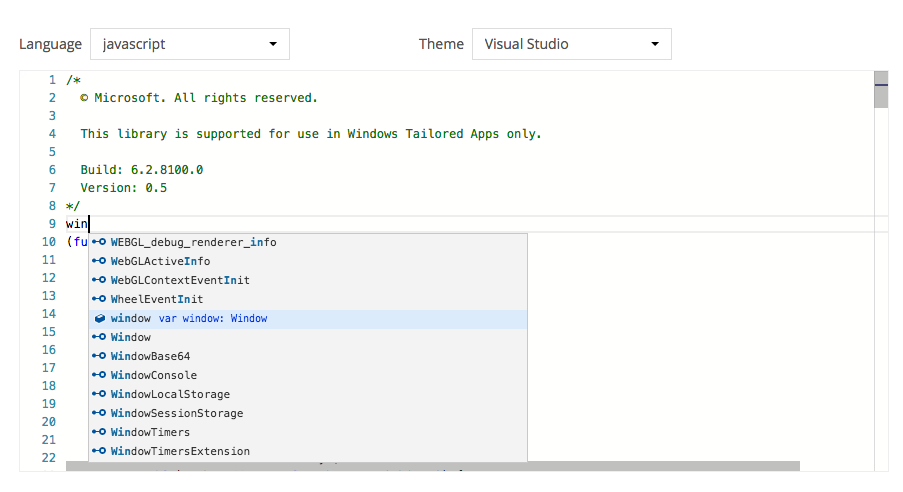Click line number 6 in the gutter

[x=51, y=170]
